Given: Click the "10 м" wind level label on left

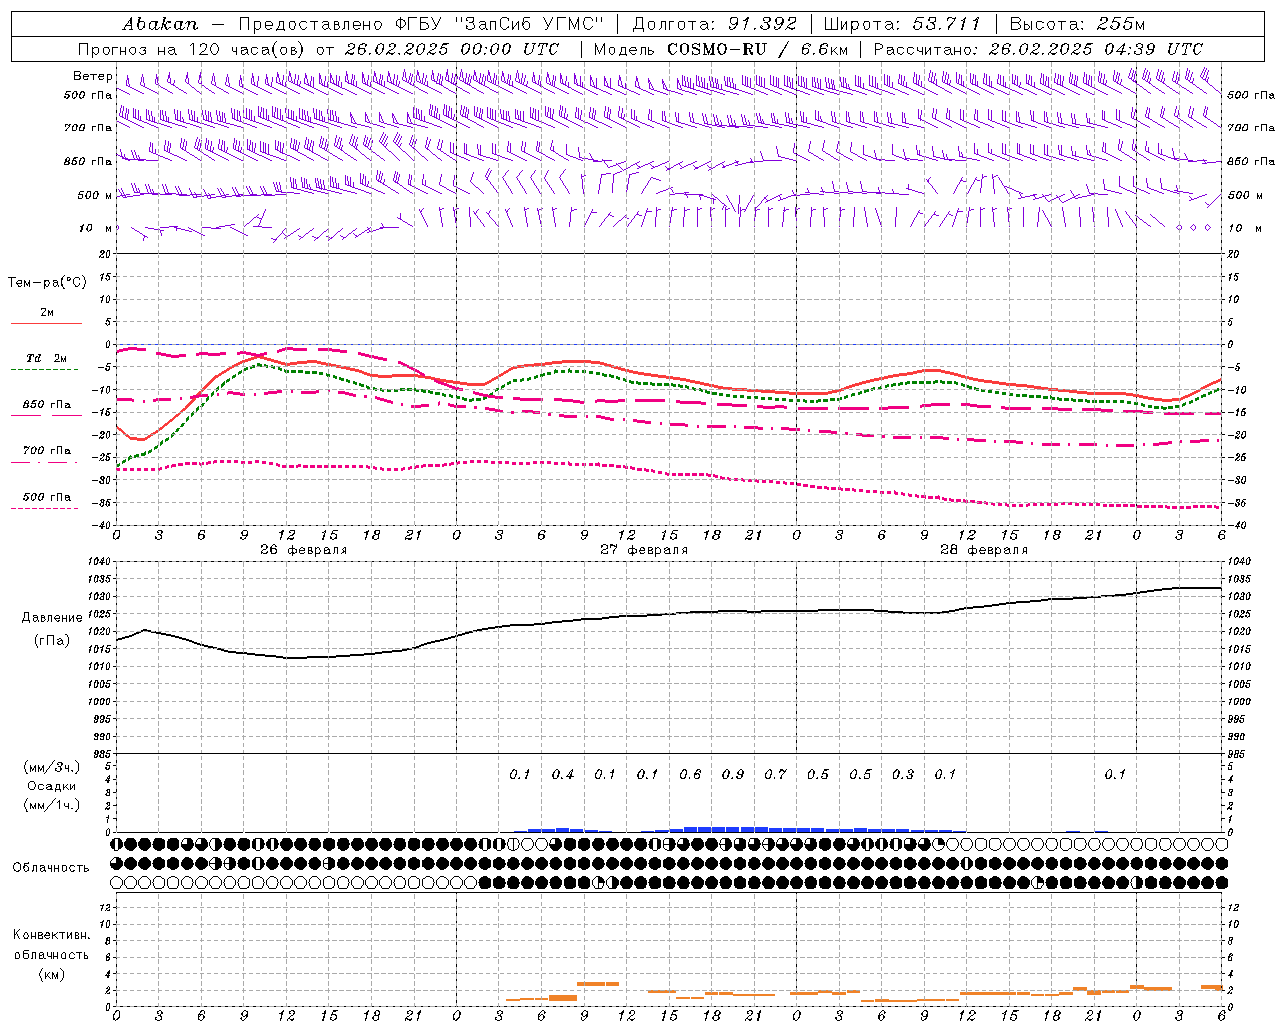Looking at the screenshot, I should pyautogui.click(x=96, y=228).
